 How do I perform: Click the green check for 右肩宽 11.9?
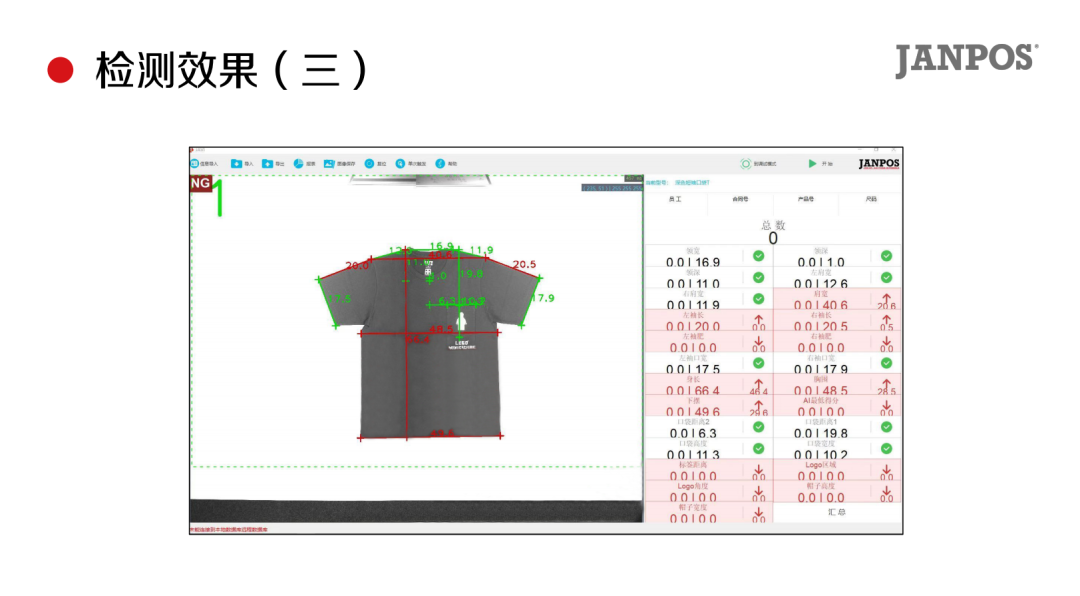758,299
